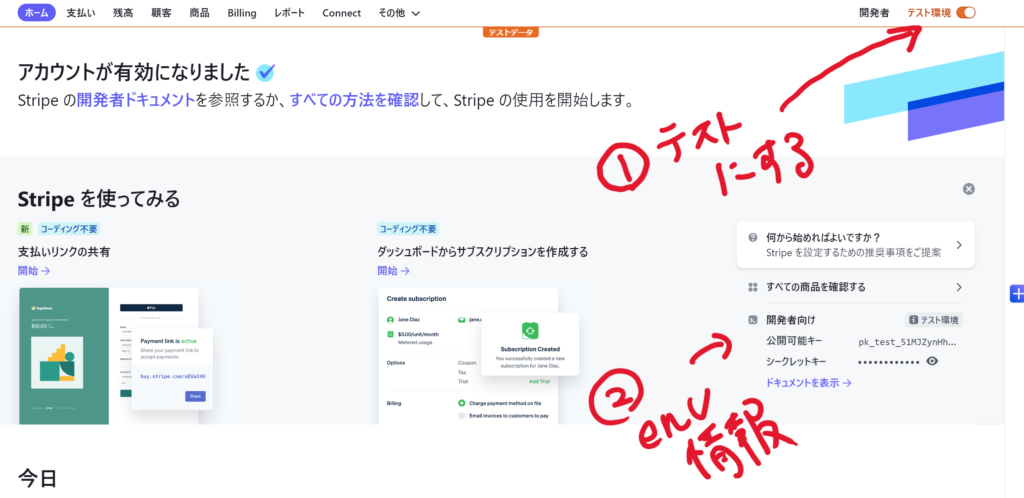The image size is (1024, 498).
Task: Click the 今日 heading
Action: (37, 479)
